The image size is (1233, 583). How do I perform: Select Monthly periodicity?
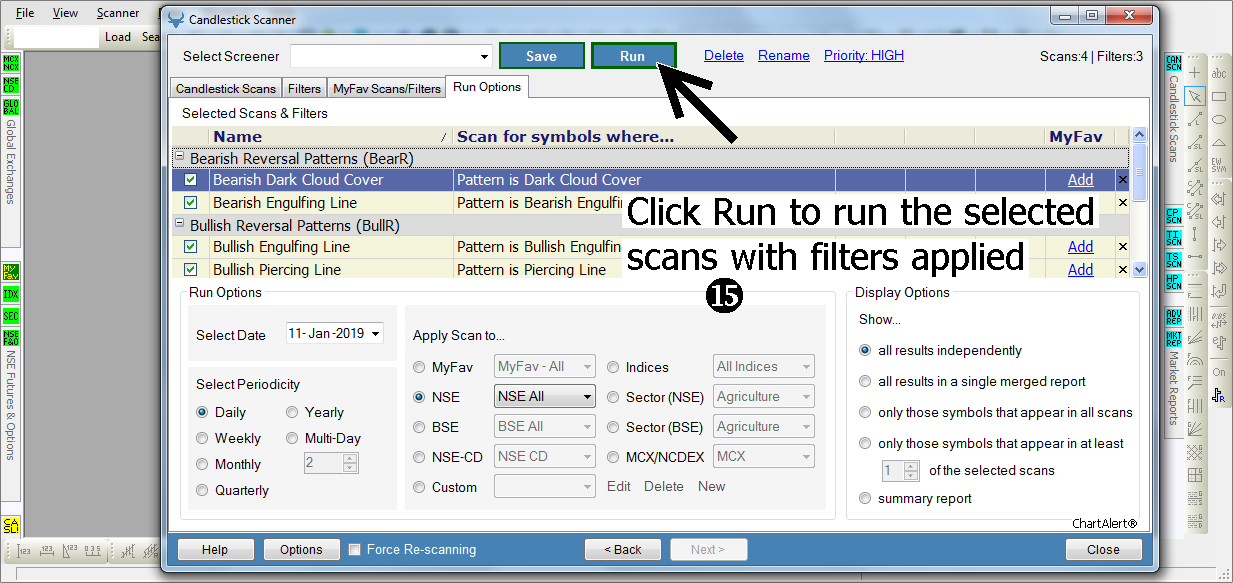[202, 464]
